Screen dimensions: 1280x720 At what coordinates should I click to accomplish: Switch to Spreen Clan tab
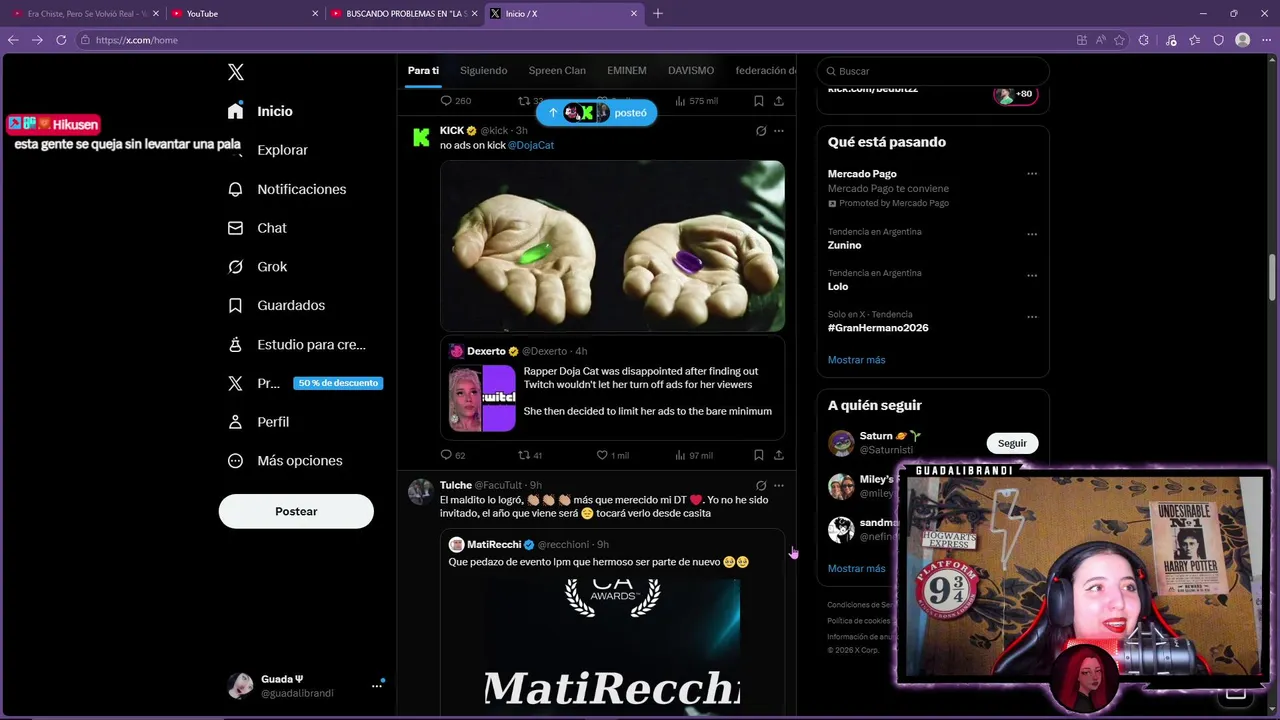click(x=557, y=71)
